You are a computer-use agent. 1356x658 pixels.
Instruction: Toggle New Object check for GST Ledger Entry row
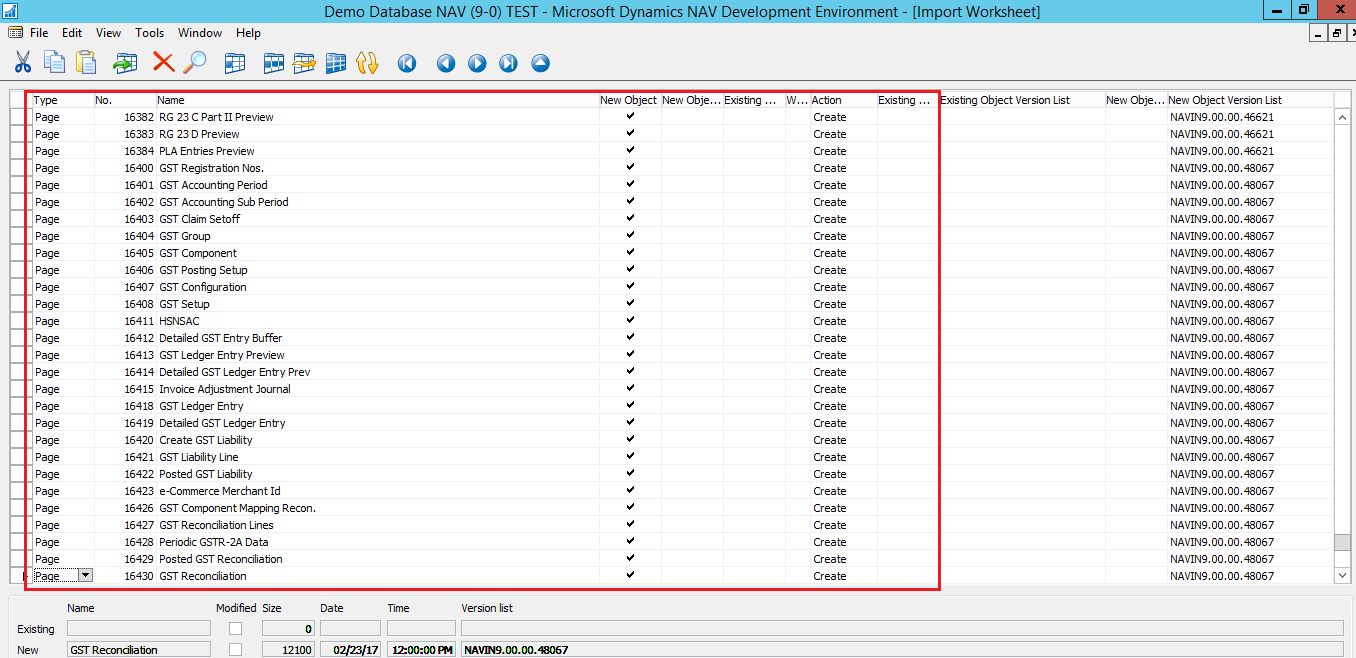click(x=630, y=405)
